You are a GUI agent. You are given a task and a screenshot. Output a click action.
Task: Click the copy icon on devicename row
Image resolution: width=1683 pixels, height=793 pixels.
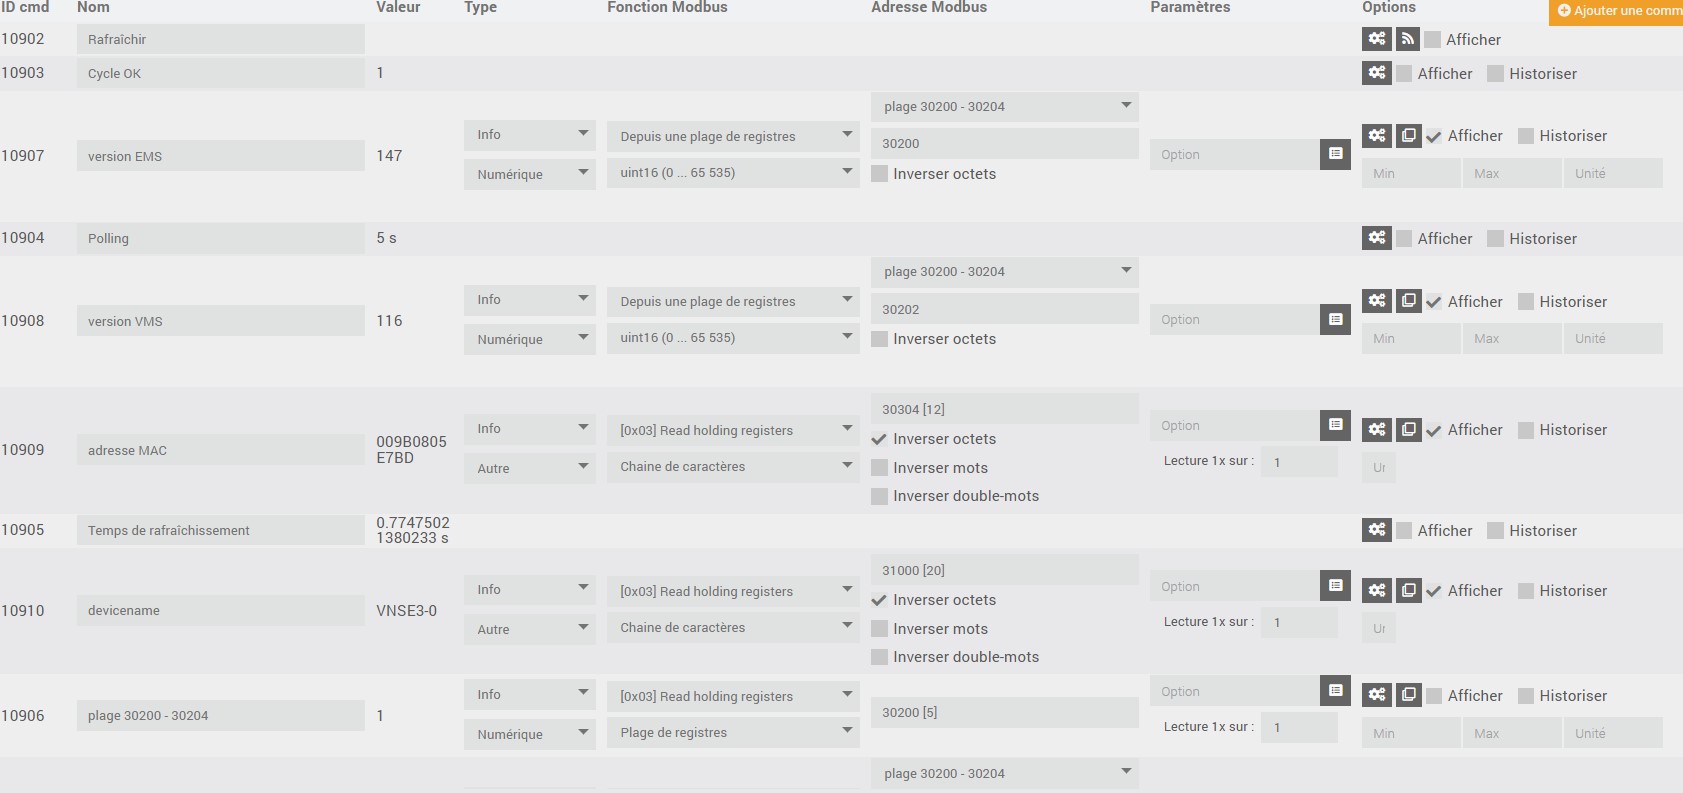tap(1408, 590)
